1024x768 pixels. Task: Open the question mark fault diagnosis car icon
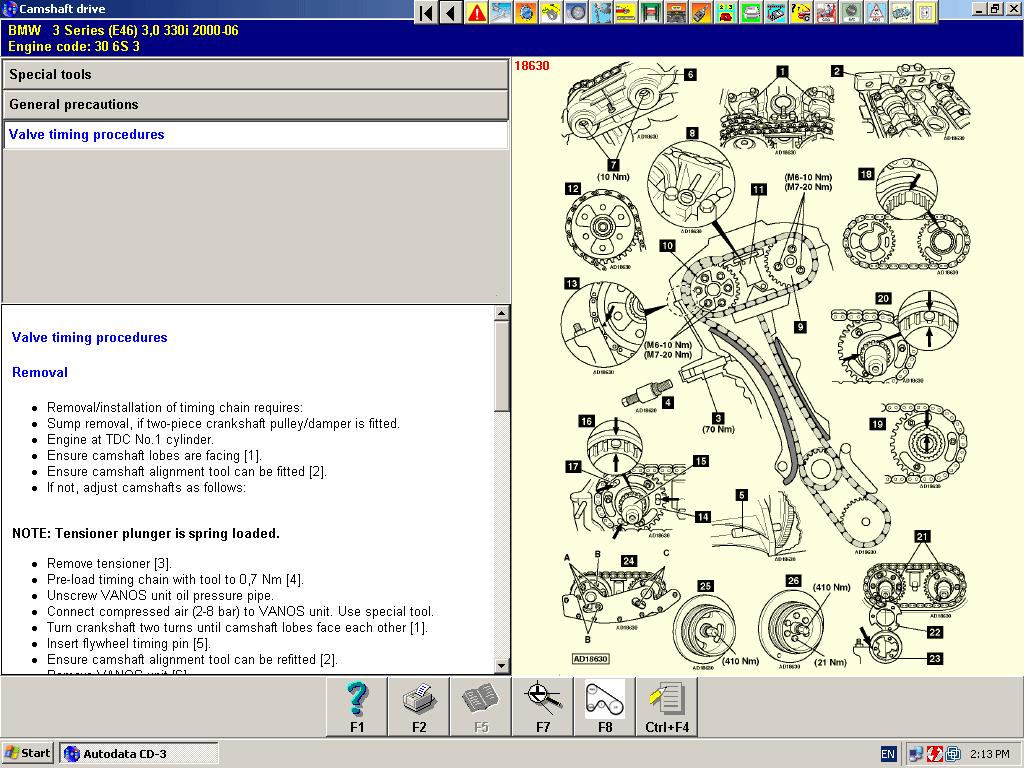[801, 12]
